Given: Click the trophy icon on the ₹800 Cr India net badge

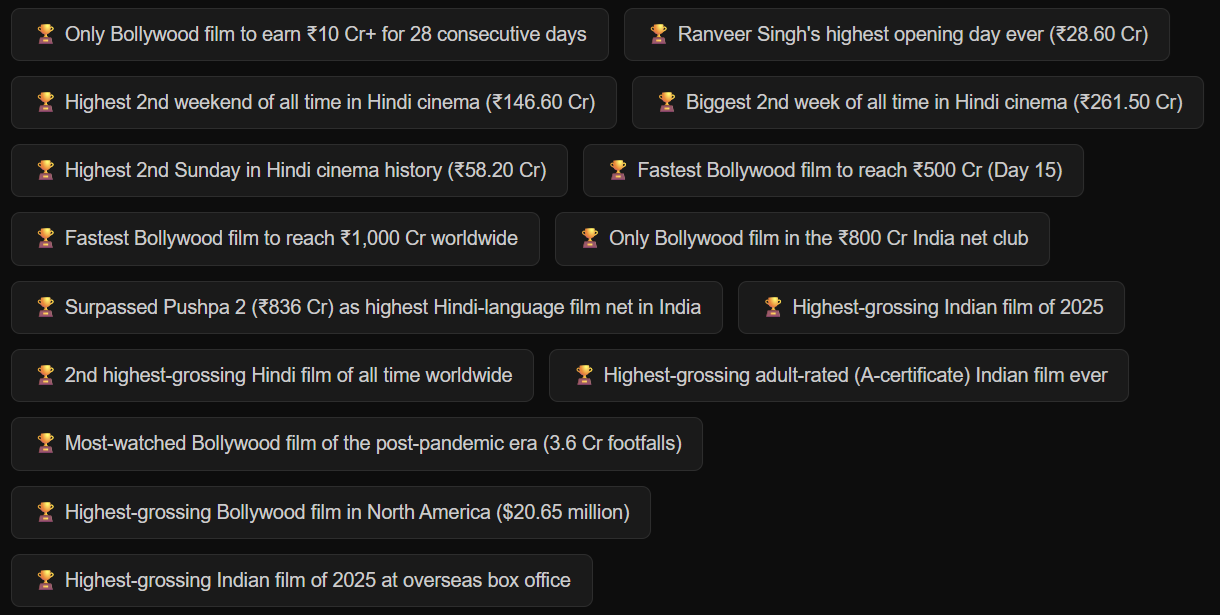Looking at the screenshot, I should pyautogui.click(x=591, y=238).
